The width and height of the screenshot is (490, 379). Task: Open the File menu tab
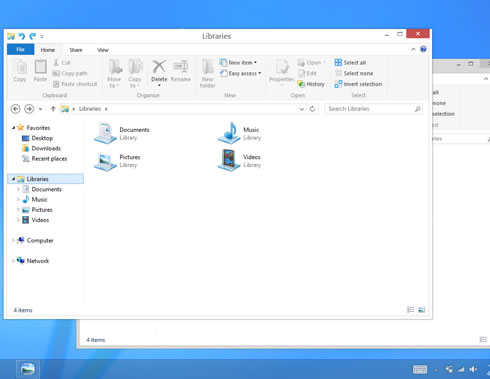click(20, 50)
